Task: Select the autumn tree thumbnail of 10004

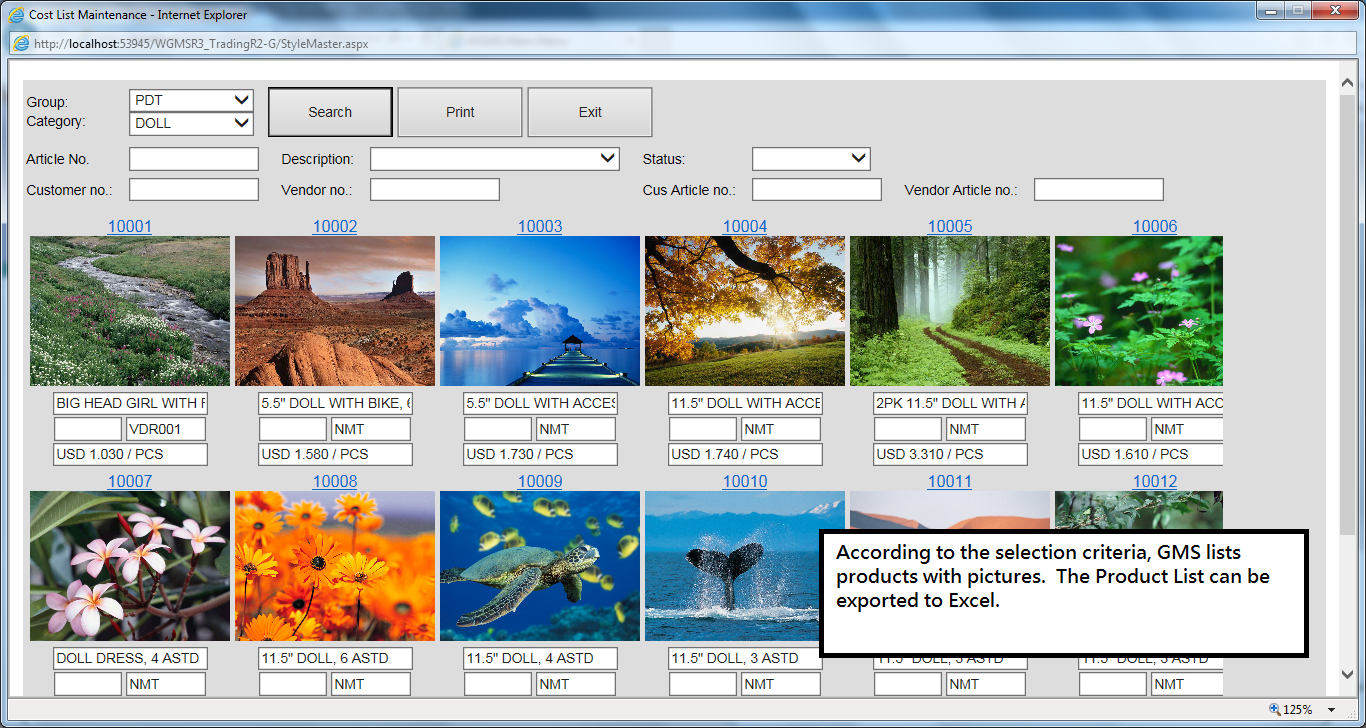Action: [x=745, y=311]
